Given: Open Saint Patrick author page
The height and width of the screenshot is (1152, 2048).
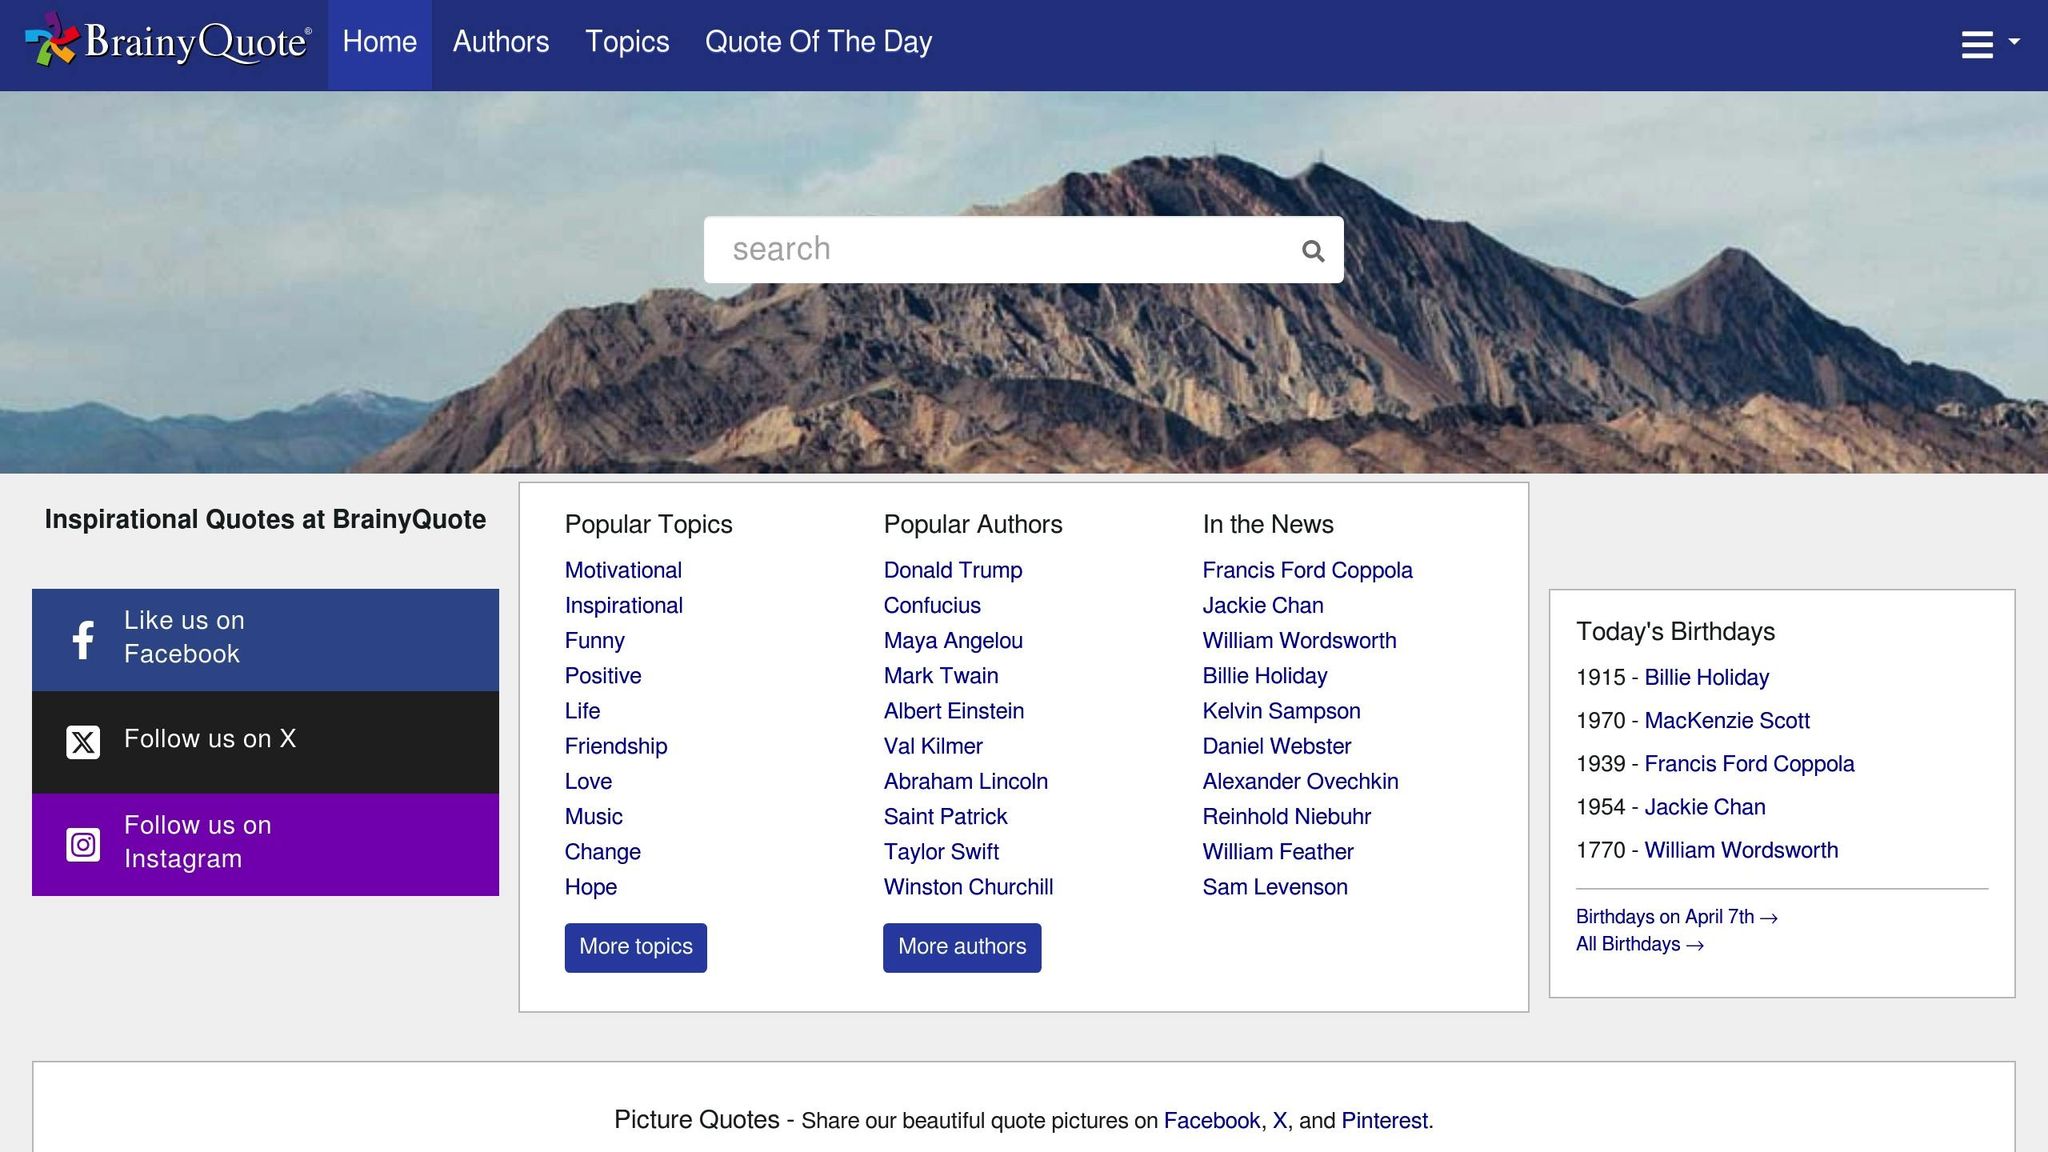Looking at the screenshot, I should (x=945, y=816).
